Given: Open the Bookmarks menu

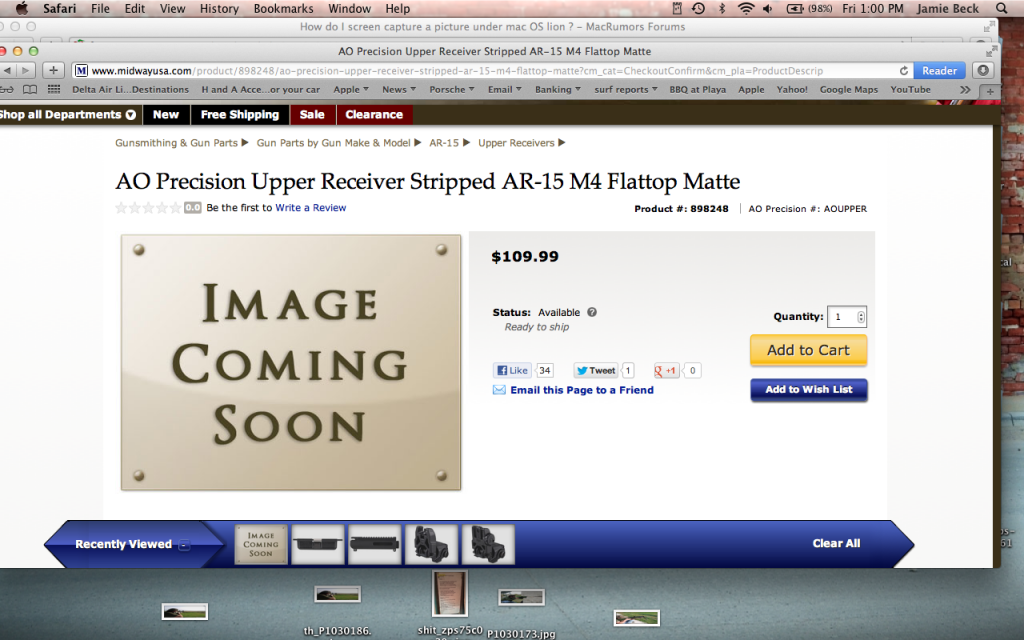Looking at the screenshot, I should coord(283,8).
